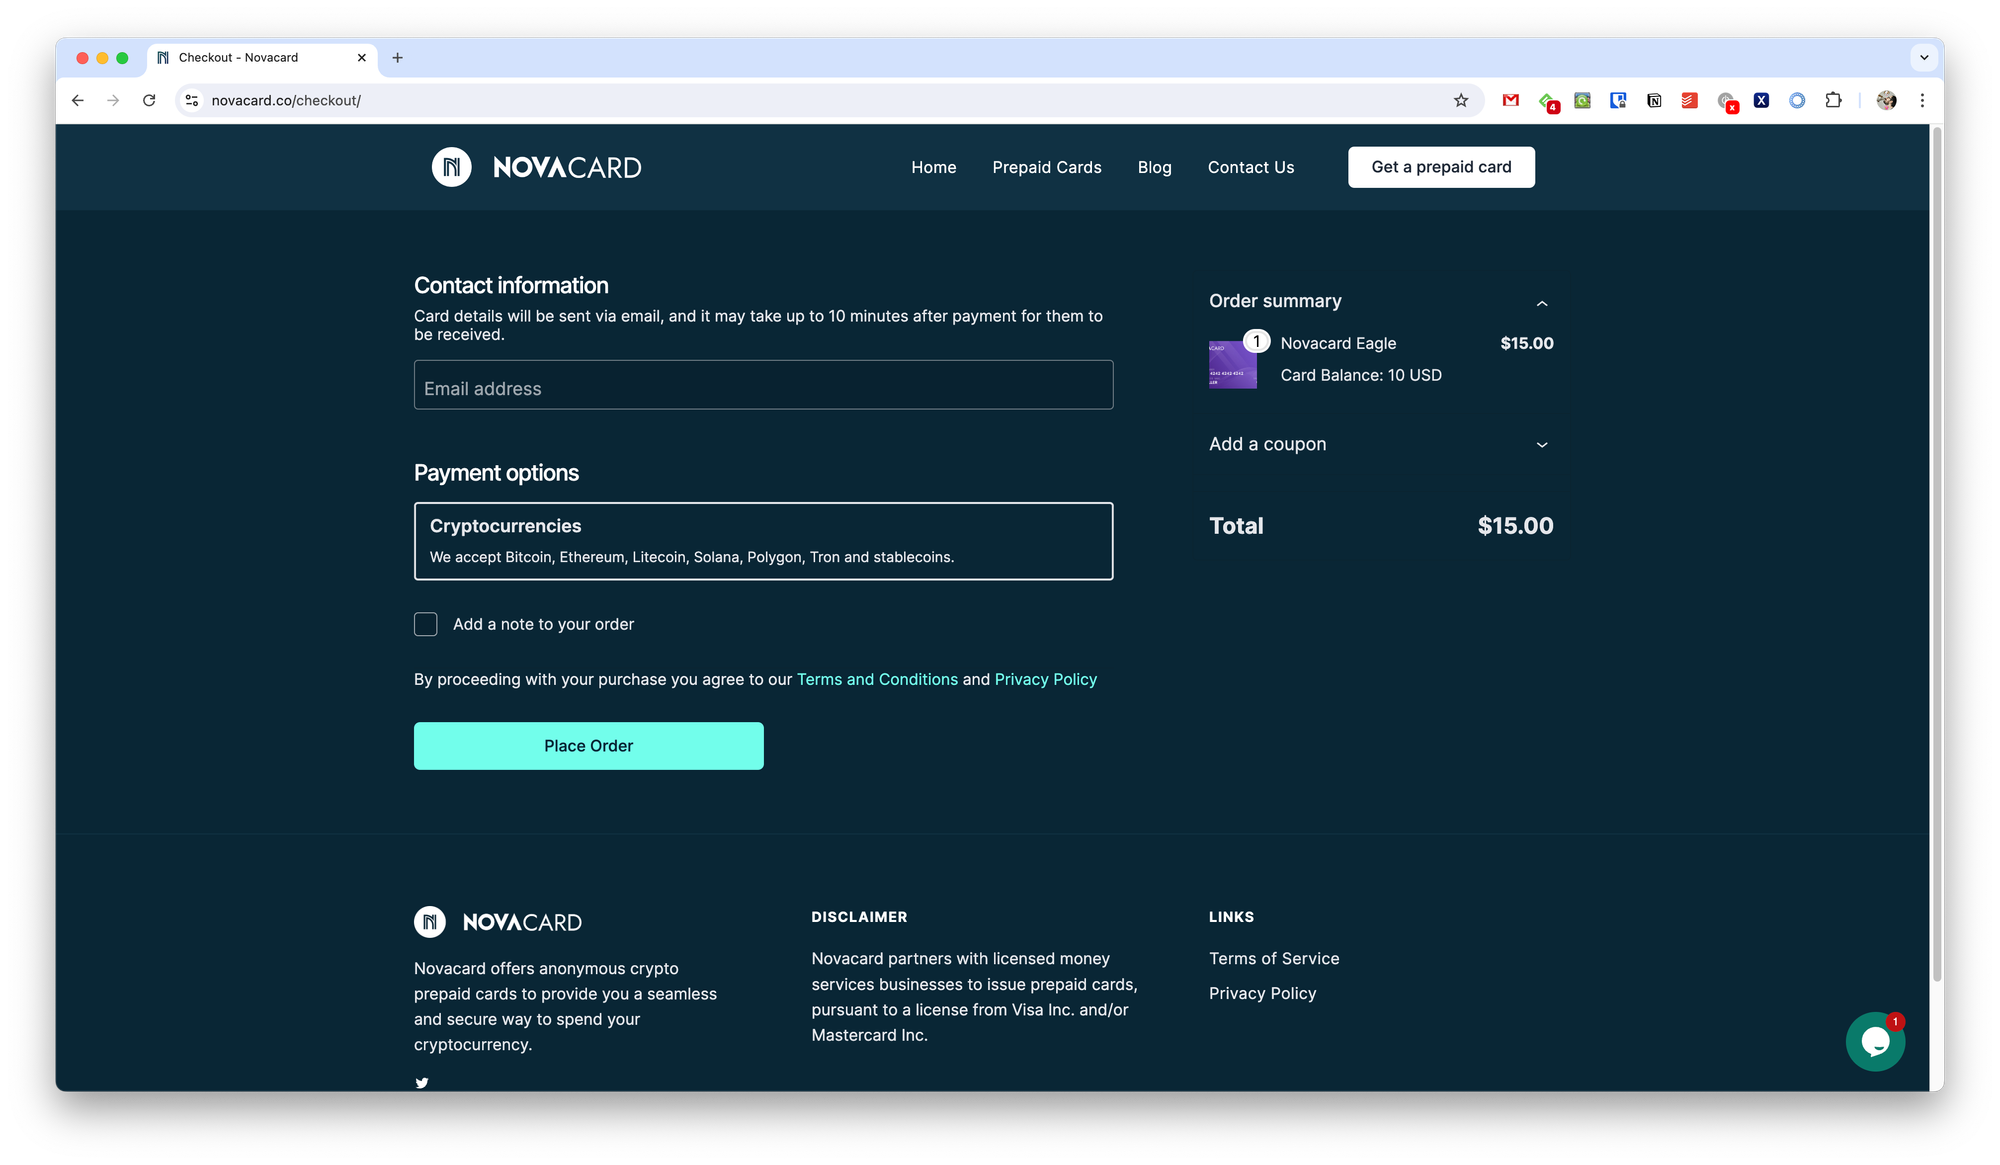Reload the checkout page
Viewport: 2000px width, 1165px height.
[149, 100]
